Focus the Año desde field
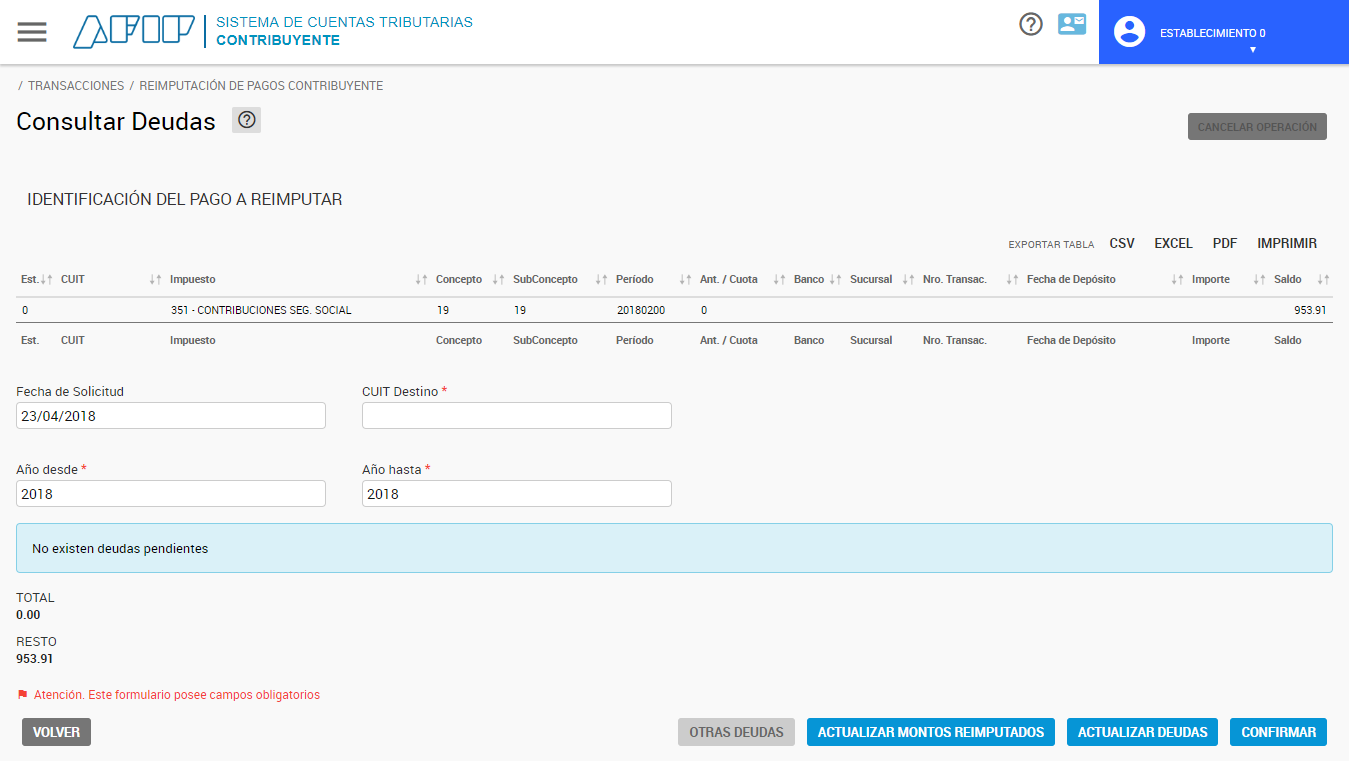 pos(171,494)
